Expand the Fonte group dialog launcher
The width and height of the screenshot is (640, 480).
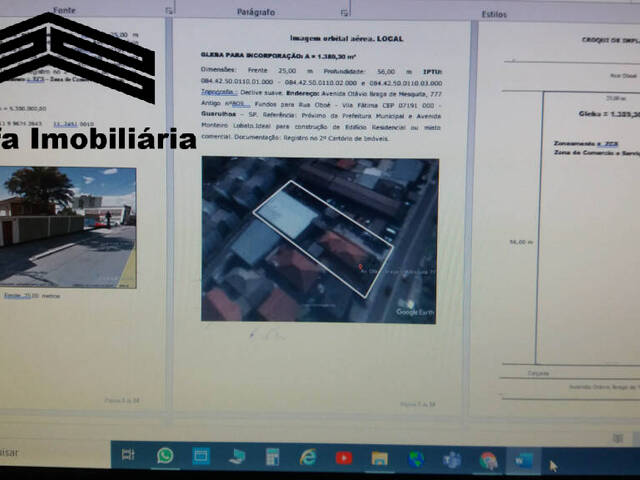(x=165, y=10)
